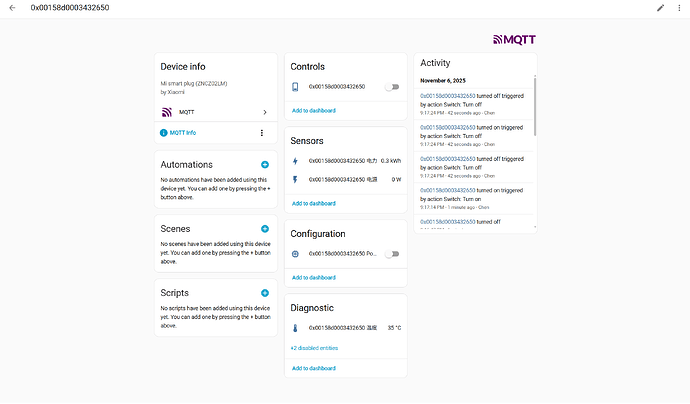Add a new automation with plus button
This screenshot has width=690, height=404.
click(264, 164)
